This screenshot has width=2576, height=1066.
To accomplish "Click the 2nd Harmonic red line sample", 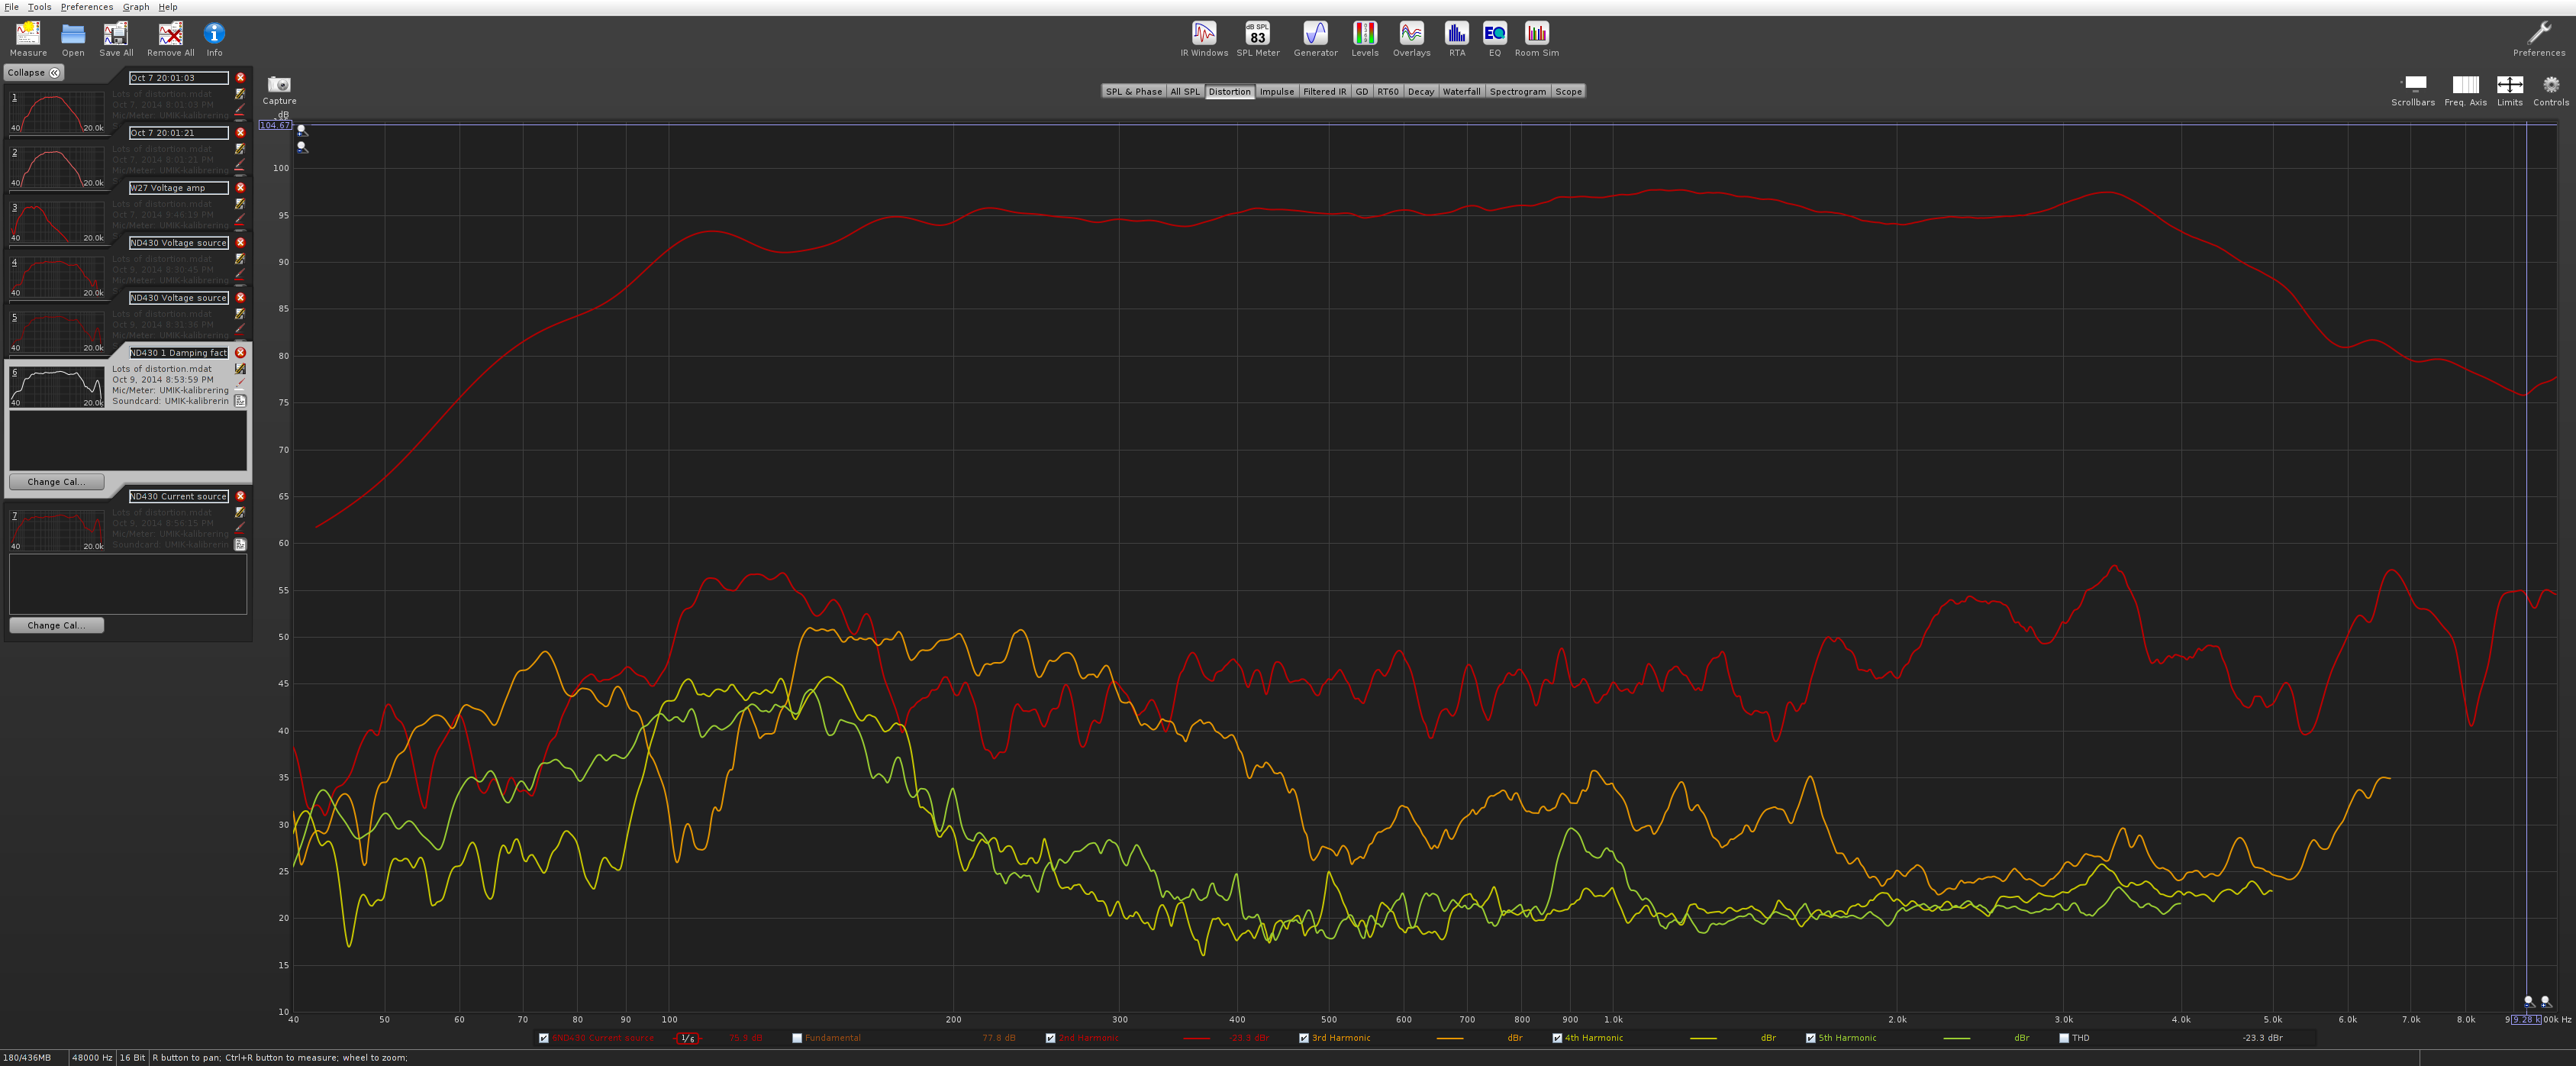I will click(1197, 1038).
